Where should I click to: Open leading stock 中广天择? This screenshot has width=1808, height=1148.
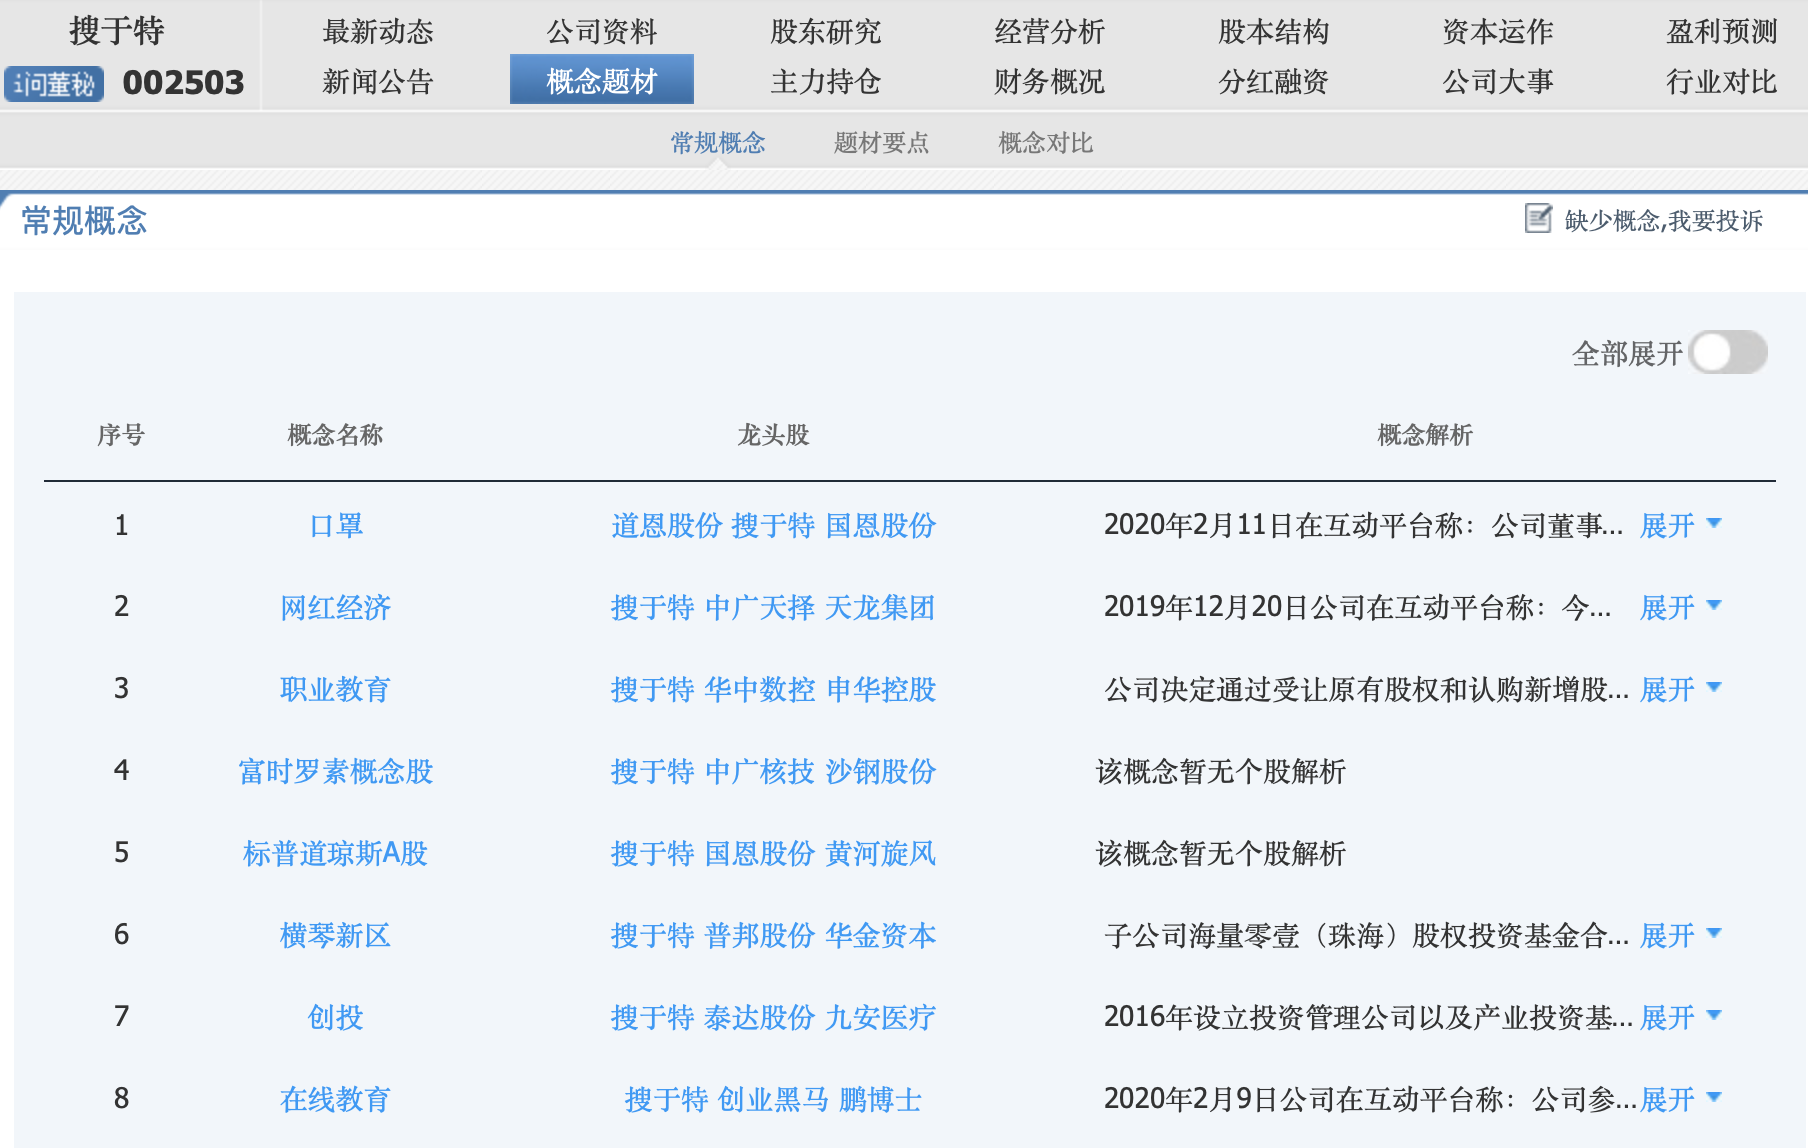pos(760,607)
